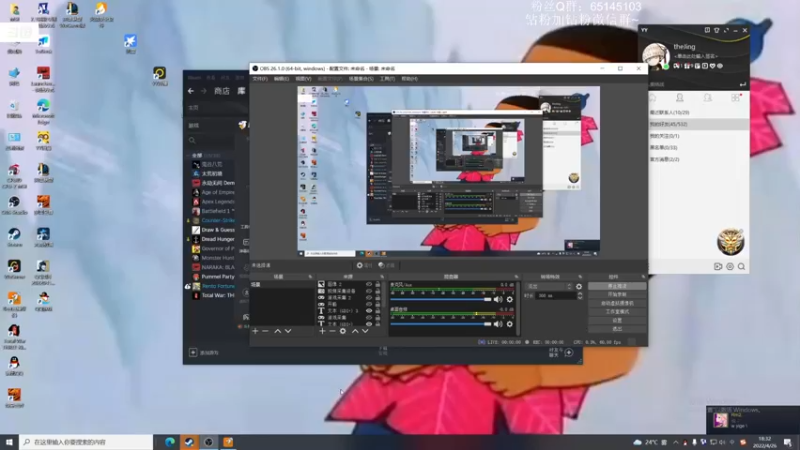Open OBS Studio desktop shortcut
Viewport: 800px width, 450px height.
[14, 206]
